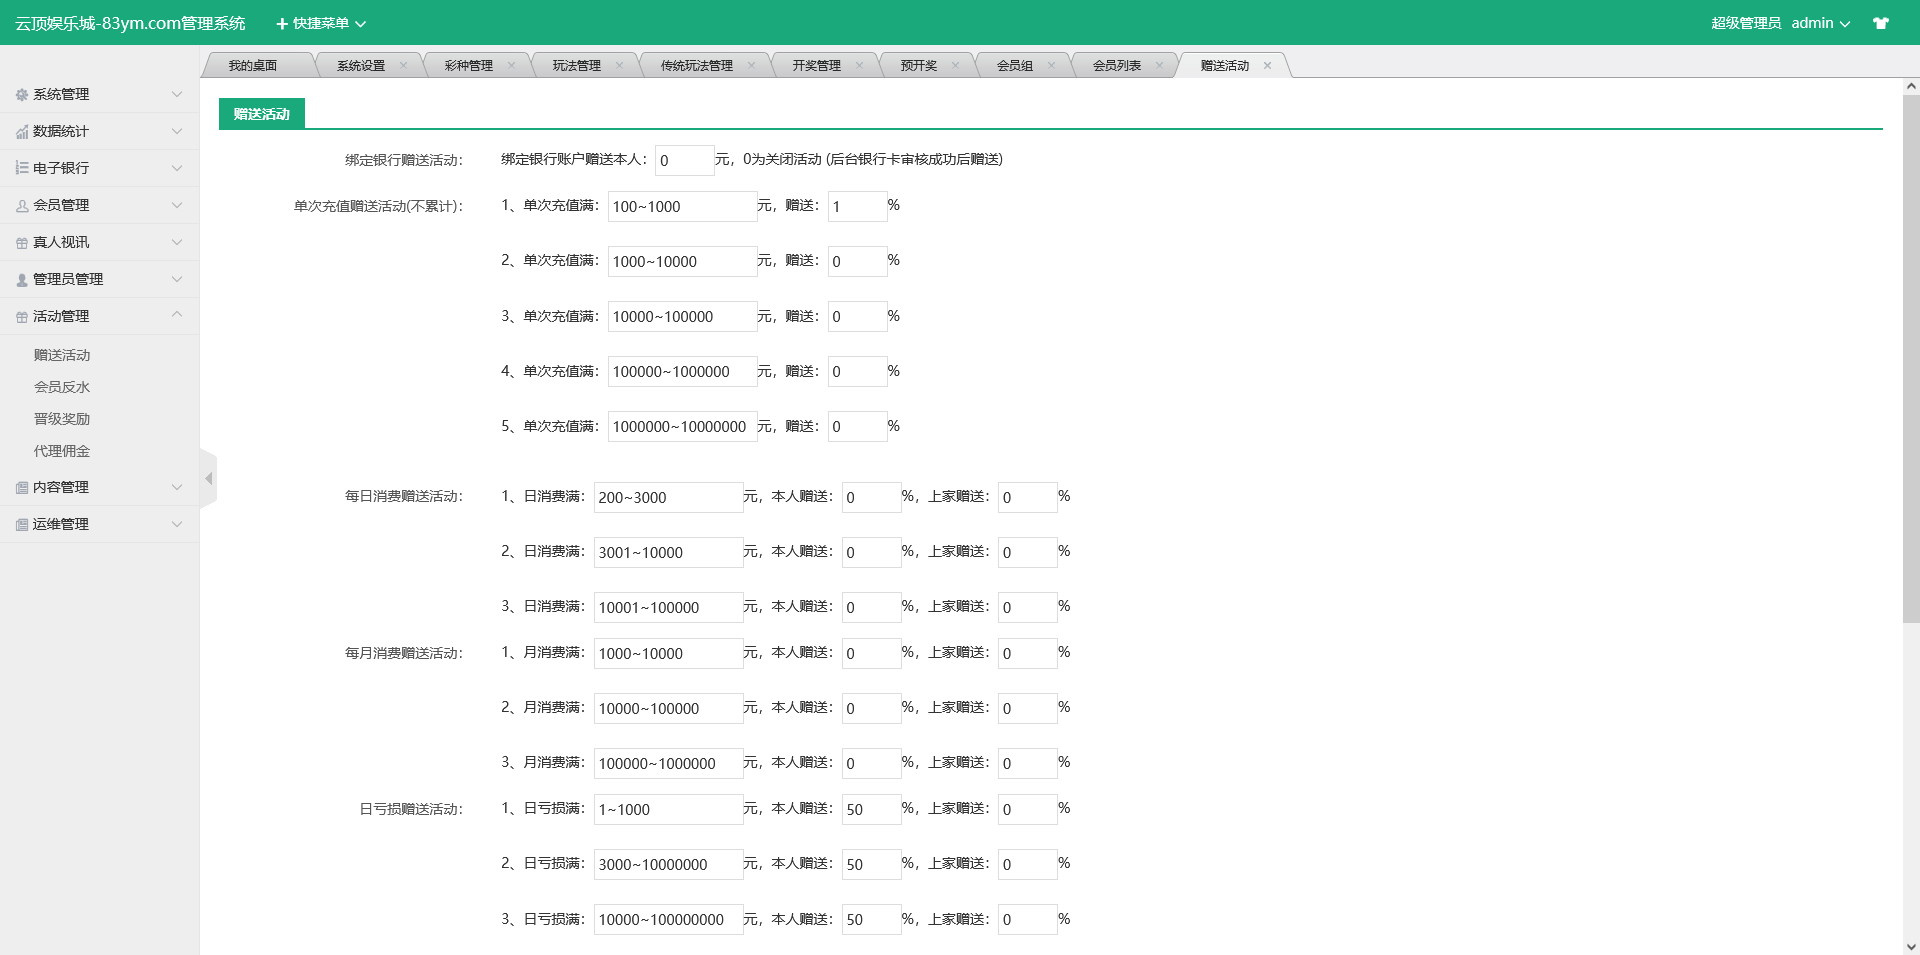Click the 1000~10000 single recharge range field

point(682,261)
